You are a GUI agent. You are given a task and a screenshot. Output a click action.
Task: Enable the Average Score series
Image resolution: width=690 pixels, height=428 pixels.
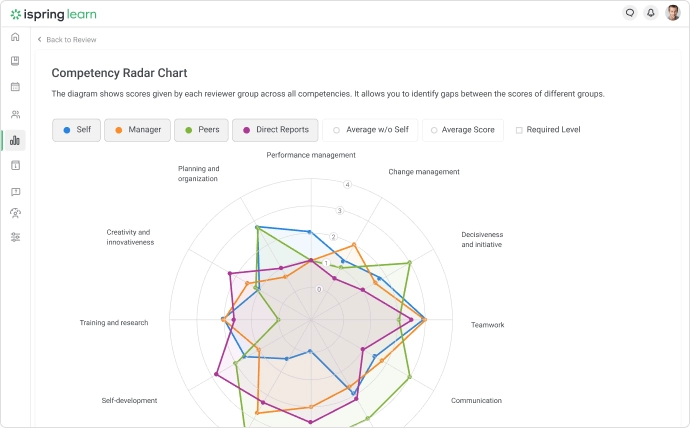(462, 130)
